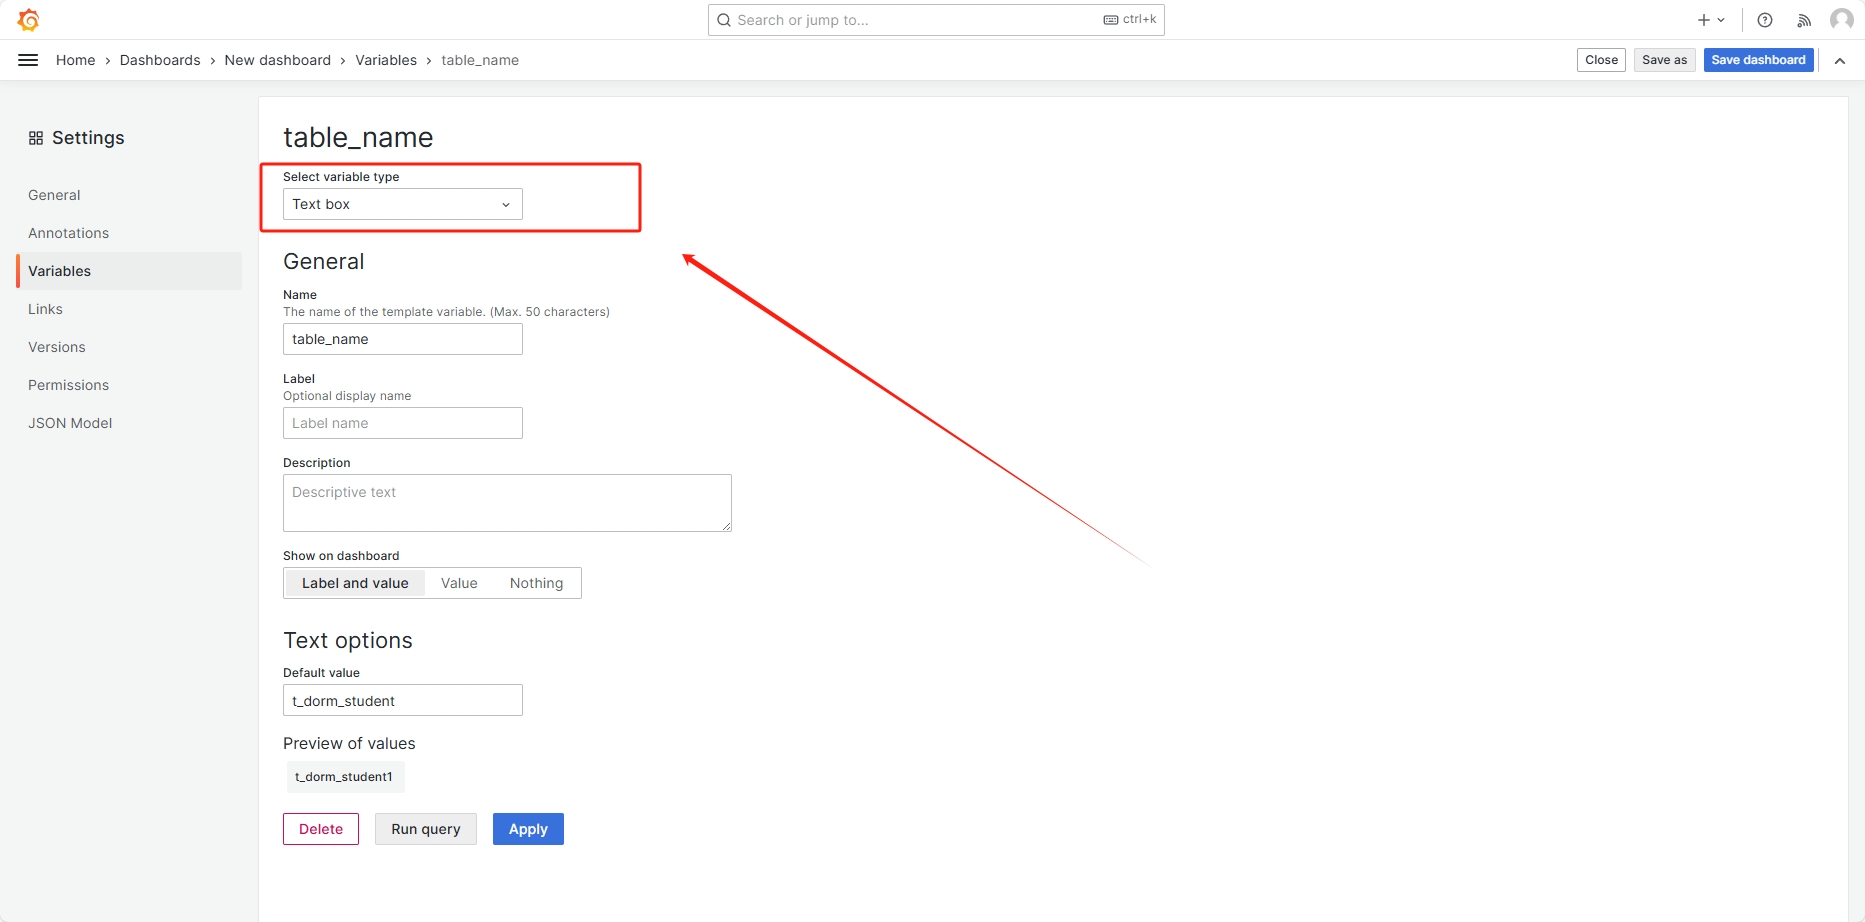Viewport: 1865px width, 922px height.
Task: Open the Select variable type dropdown
Action: (402, 204)
